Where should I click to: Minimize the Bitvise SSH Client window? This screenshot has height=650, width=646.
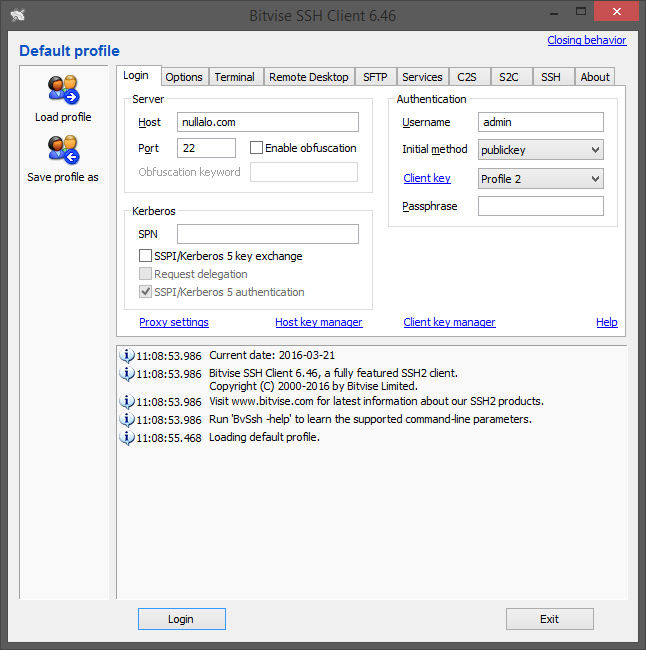click(x=554, y=12)
